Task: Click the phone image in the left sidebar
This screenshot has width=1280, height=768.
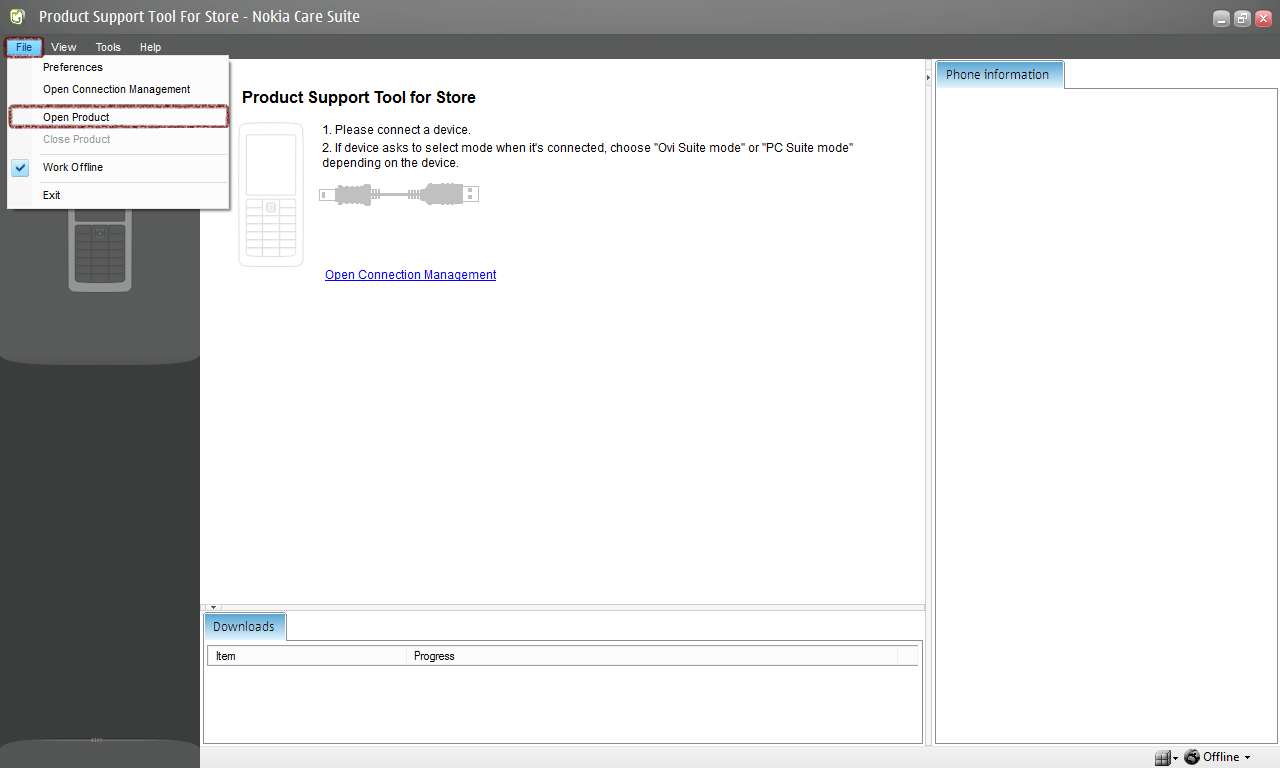Action: click(x=99, y=250)
